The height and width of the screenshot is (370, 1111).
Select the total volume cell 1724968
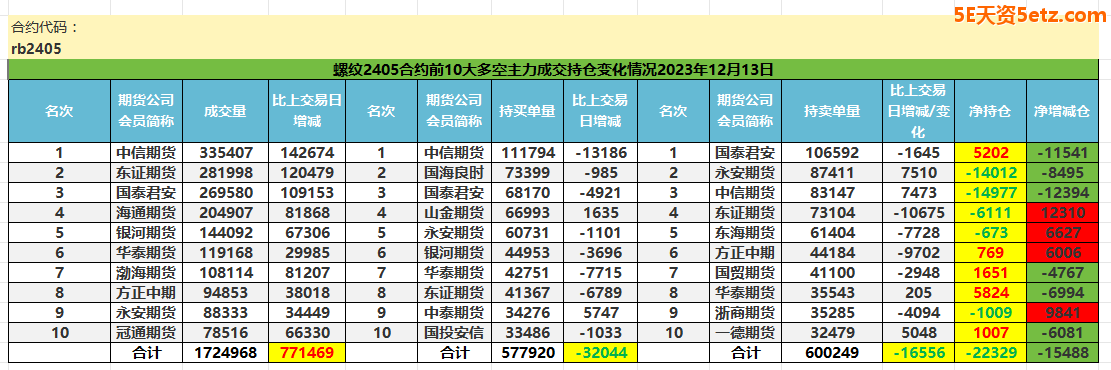click(225, 352)
